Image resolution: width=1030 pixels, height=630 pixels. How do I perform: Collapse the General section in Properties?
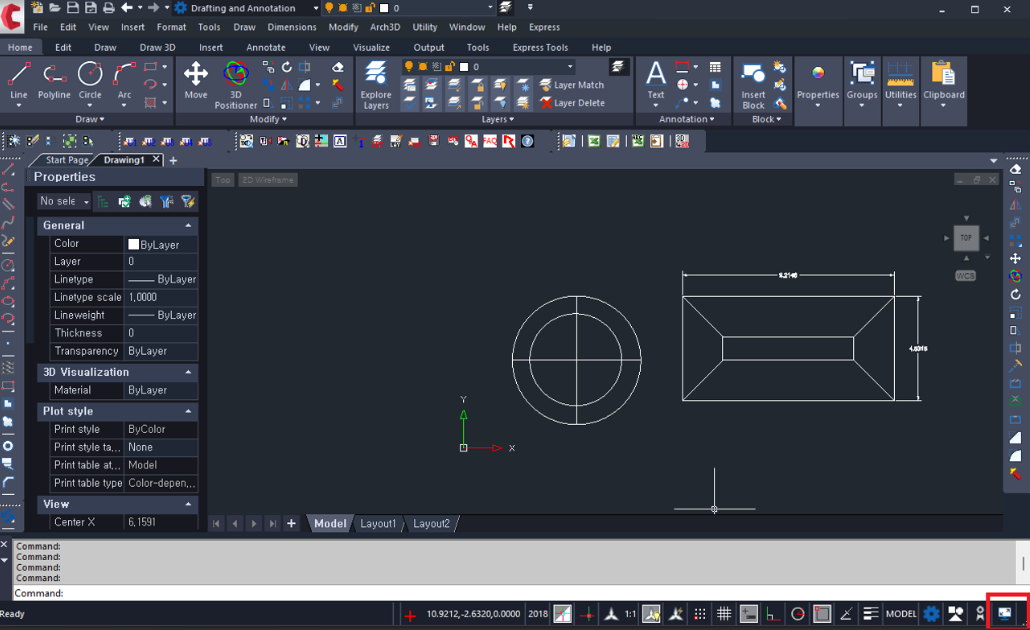pyautogui.click(x=188, y=226)
